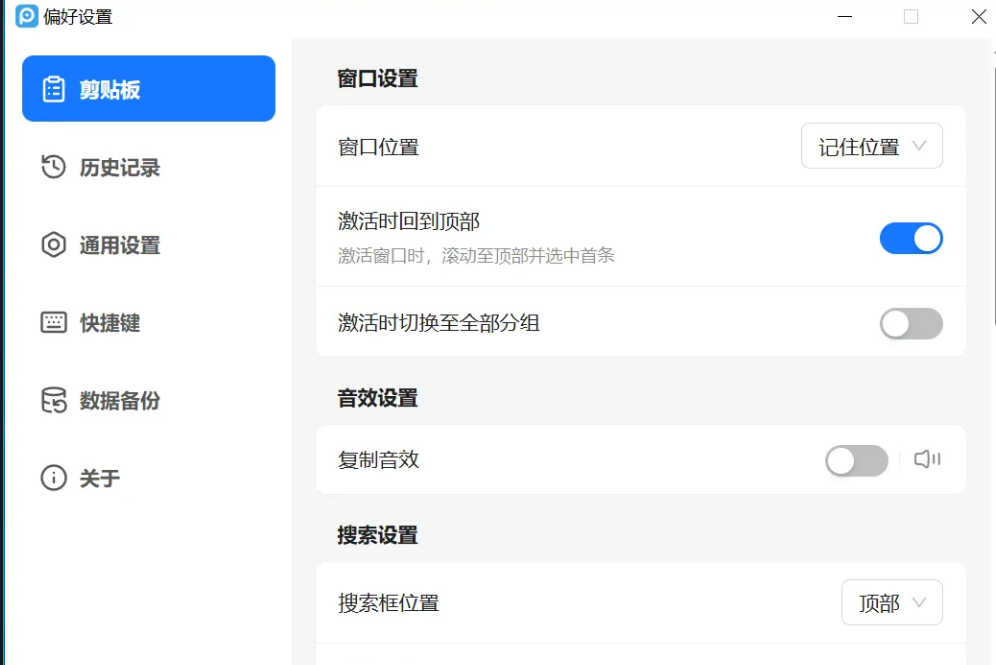Click the About info circle icon
Screen dimensions: 996x665
coord(53,478)
